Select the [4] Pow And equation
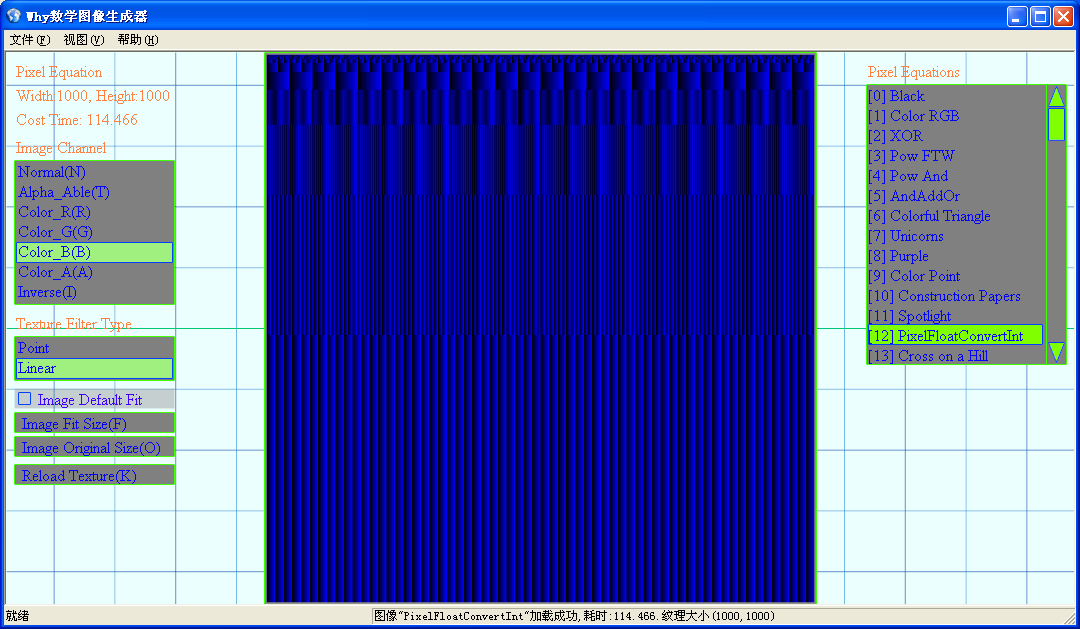This screenshot has width=1080, height=629. (x=956, y=176)
